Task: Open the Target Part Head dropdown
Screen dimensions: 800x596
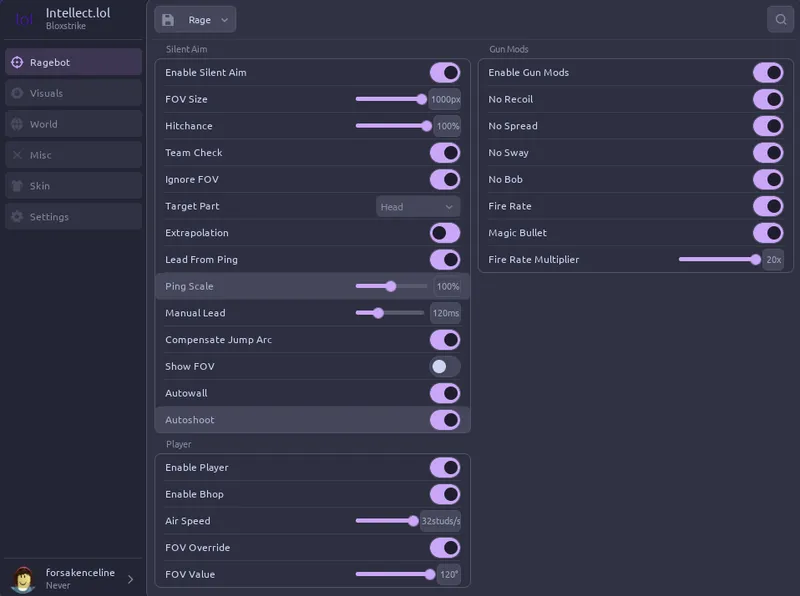Action: 418,207
